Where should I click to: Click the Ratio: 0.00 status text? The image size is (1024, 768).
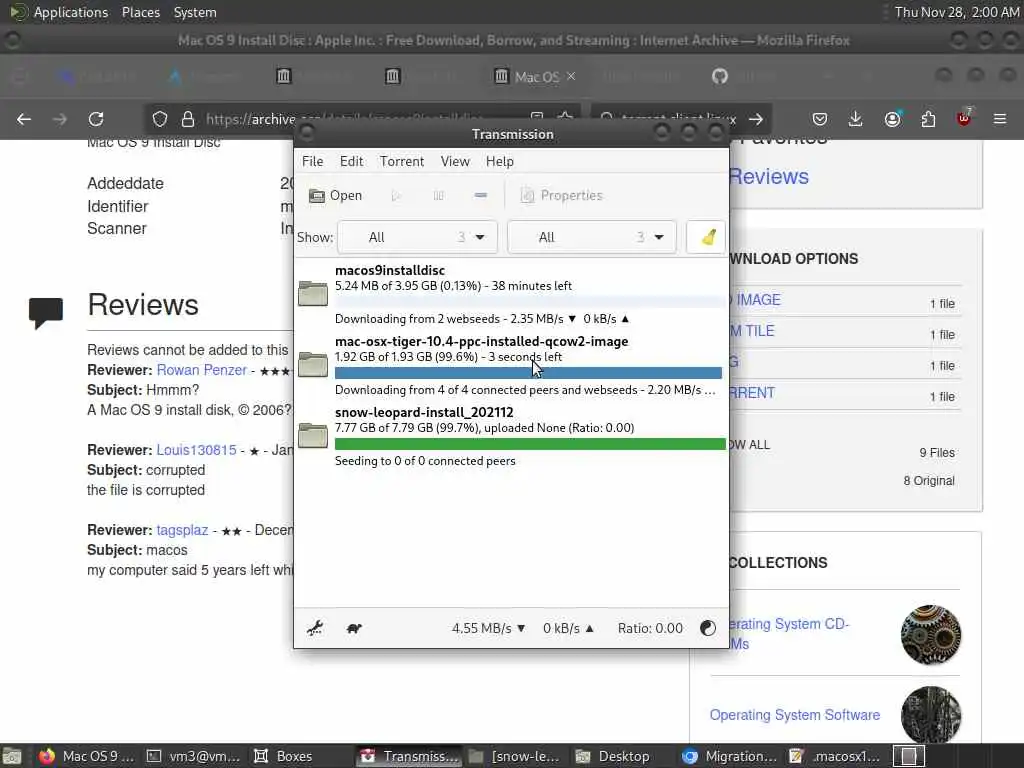click(x=650, y=628)
